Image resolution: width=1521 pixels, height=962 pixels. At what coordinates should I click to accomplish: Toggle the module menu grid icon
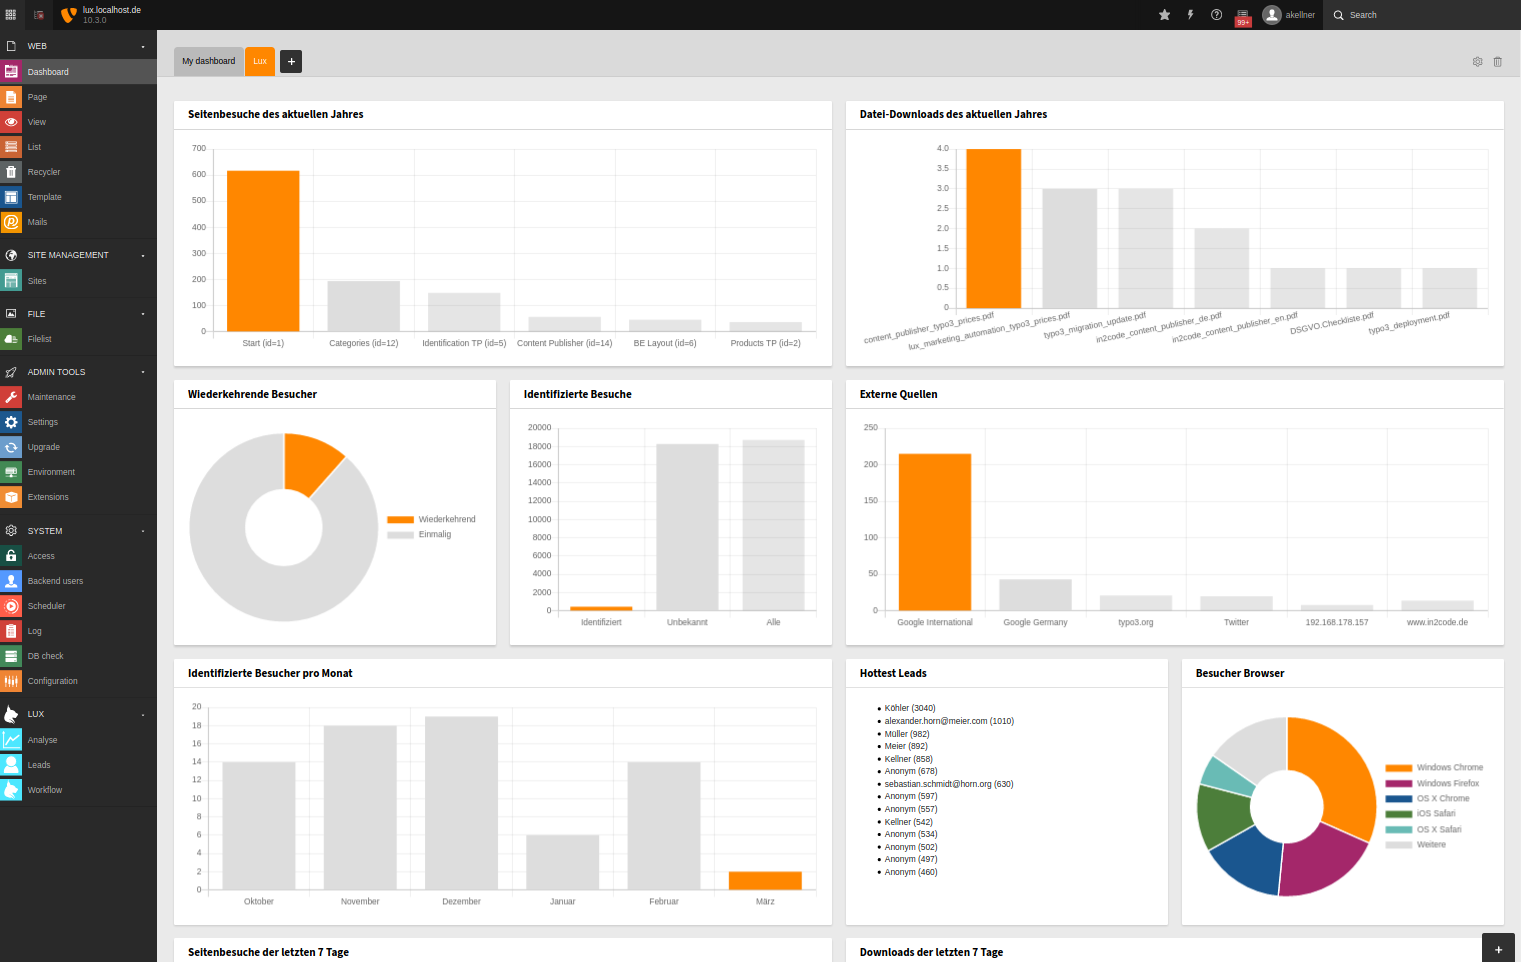click(11, 15)
